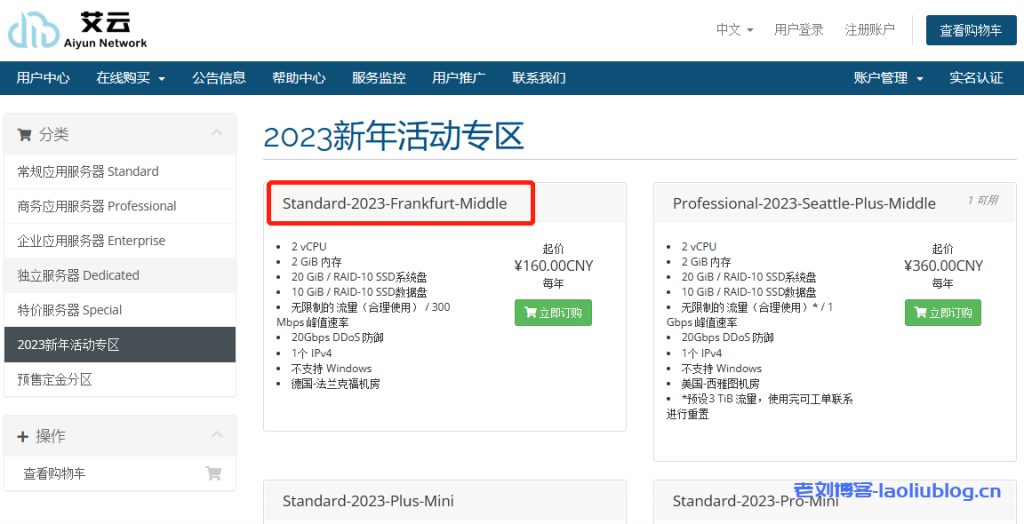Click the 注册账户 link
The image size is (1024, 524).
click(870, 30)
